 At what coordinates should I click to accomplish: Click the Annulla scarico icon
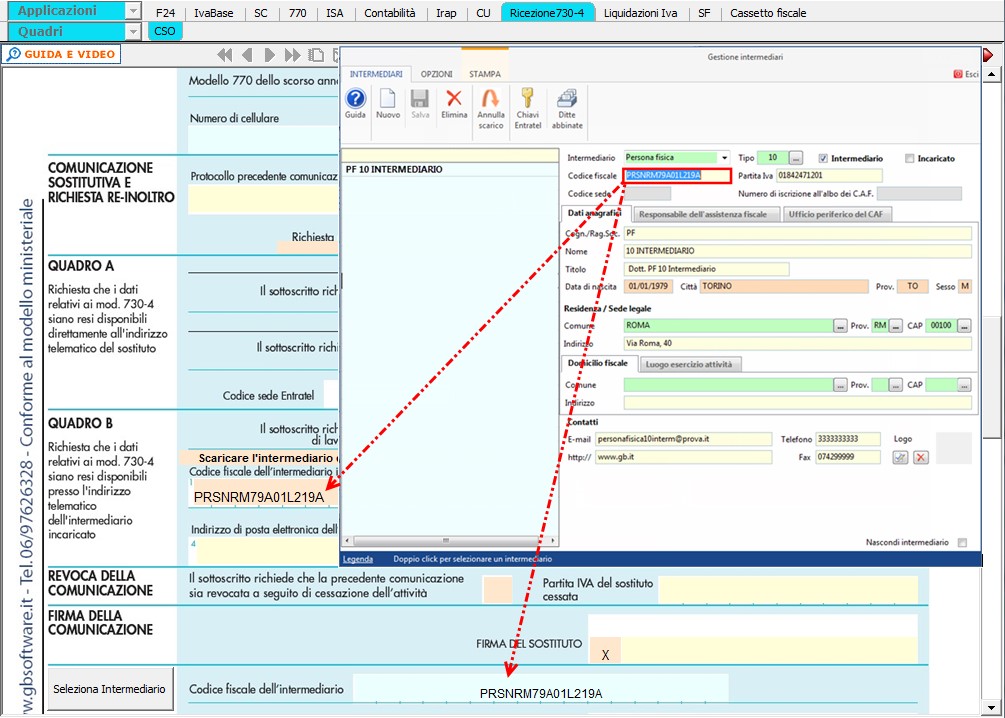click(x=491, y=101)
